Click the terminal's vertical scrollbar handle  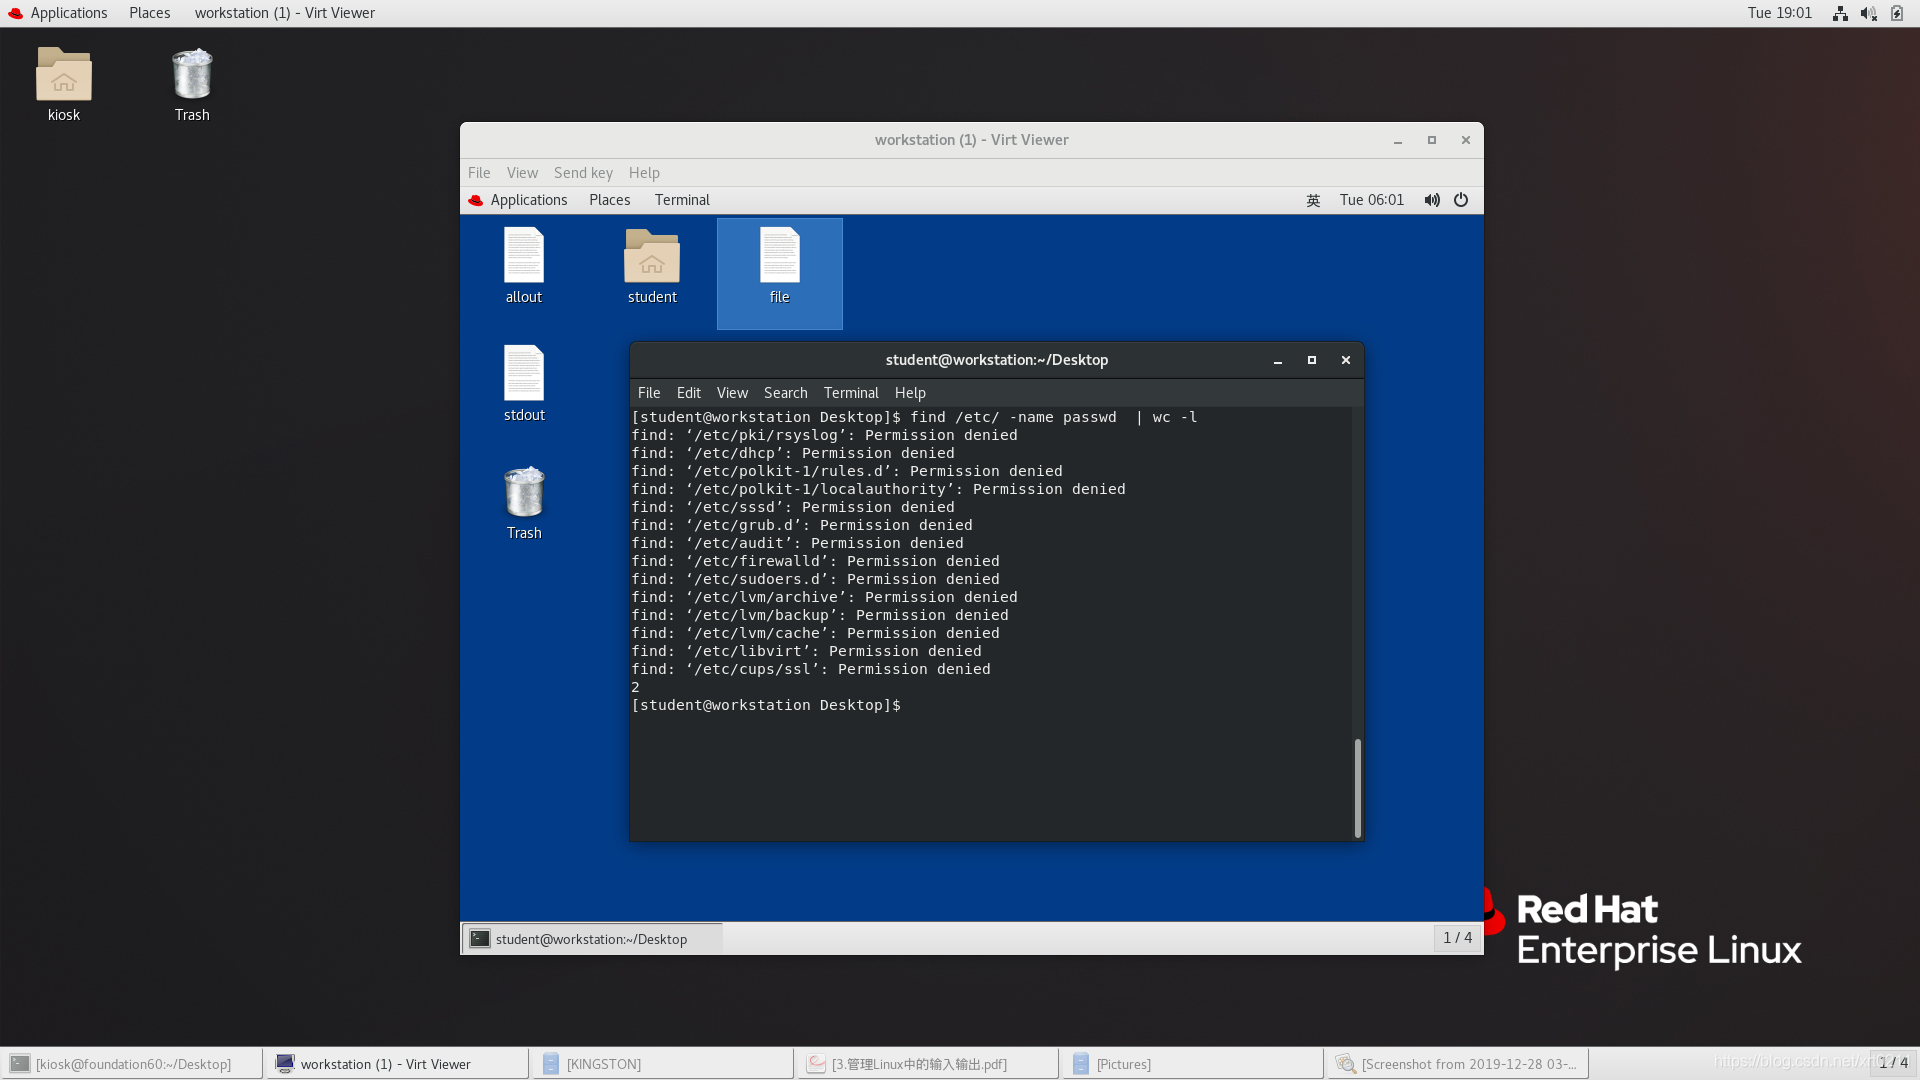click(x=1357, y=787)
